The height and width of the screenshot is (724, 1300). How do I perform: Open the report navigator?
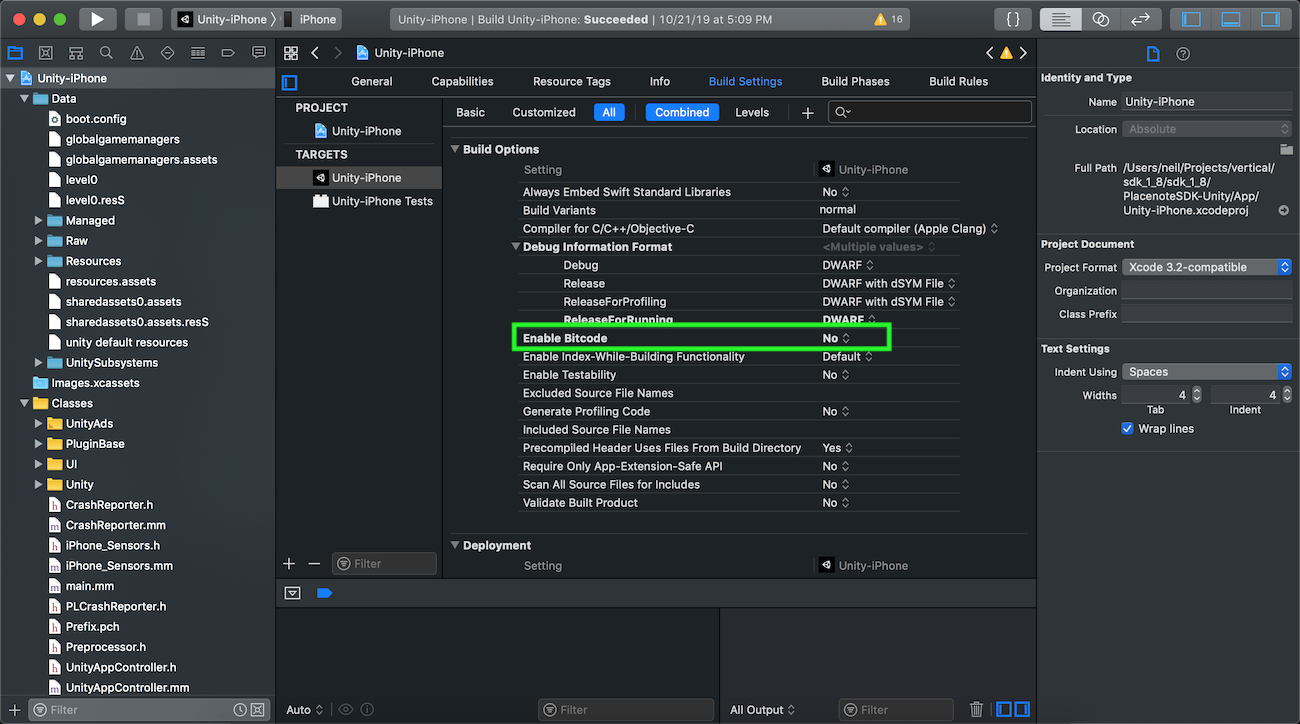[259, 53]
